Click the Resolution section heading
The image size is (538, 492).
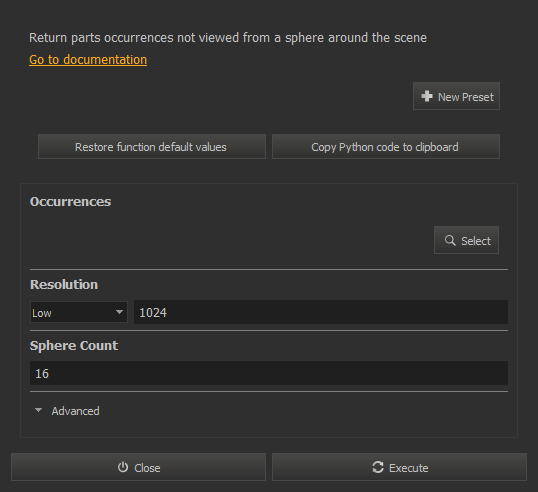(64, 285)
